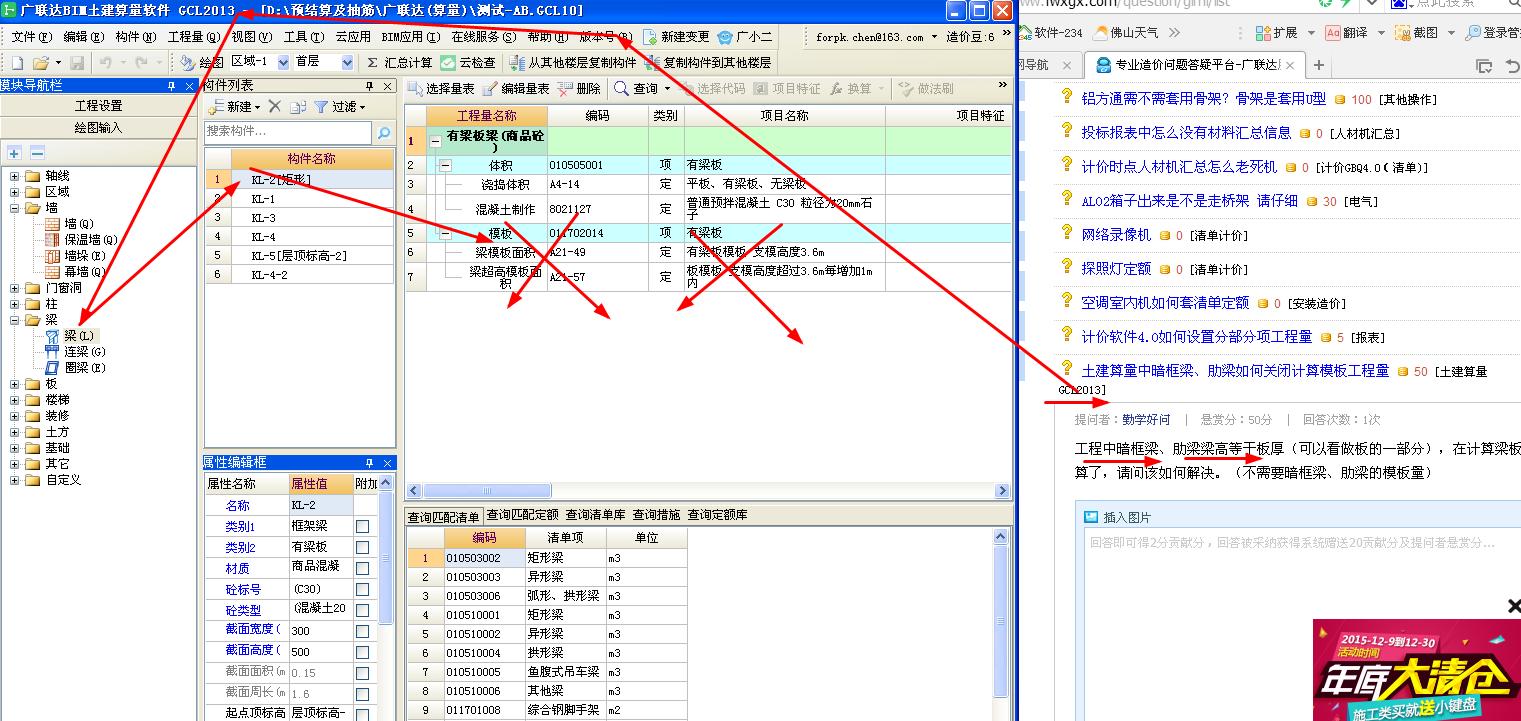The width and height of the screenshot is (1521, 721).
Task: Select component row KL-5[层顶标高-2]
Action: click(x=299, y=256)
